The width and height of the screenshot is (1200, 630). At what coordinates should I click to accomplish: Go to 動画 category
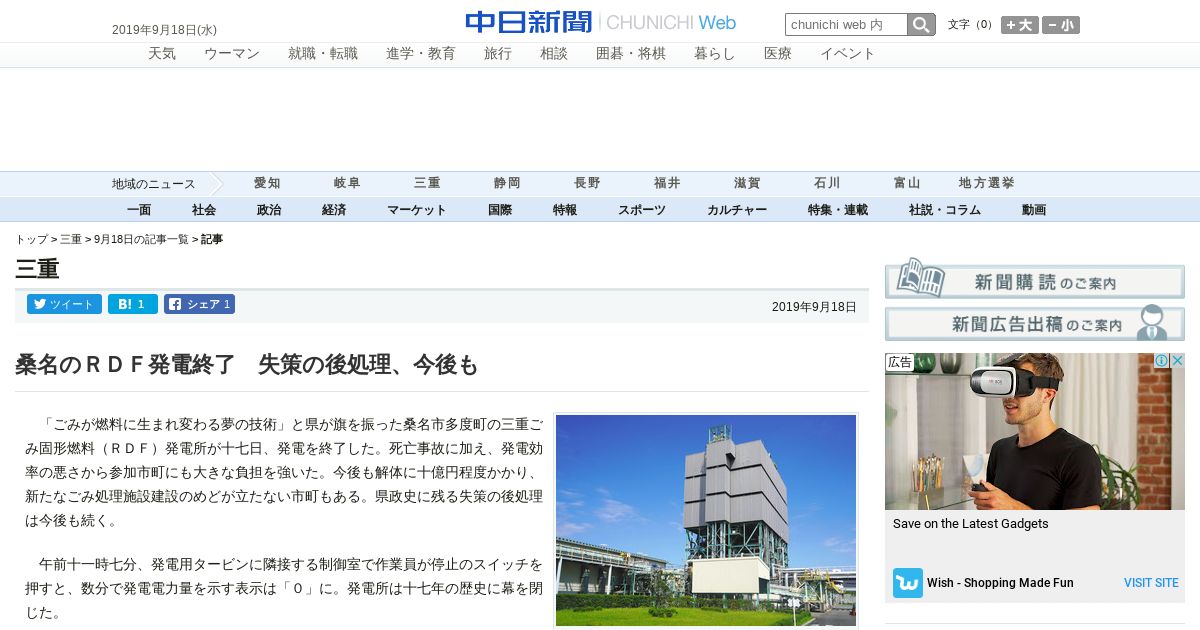pos(1034,210)
